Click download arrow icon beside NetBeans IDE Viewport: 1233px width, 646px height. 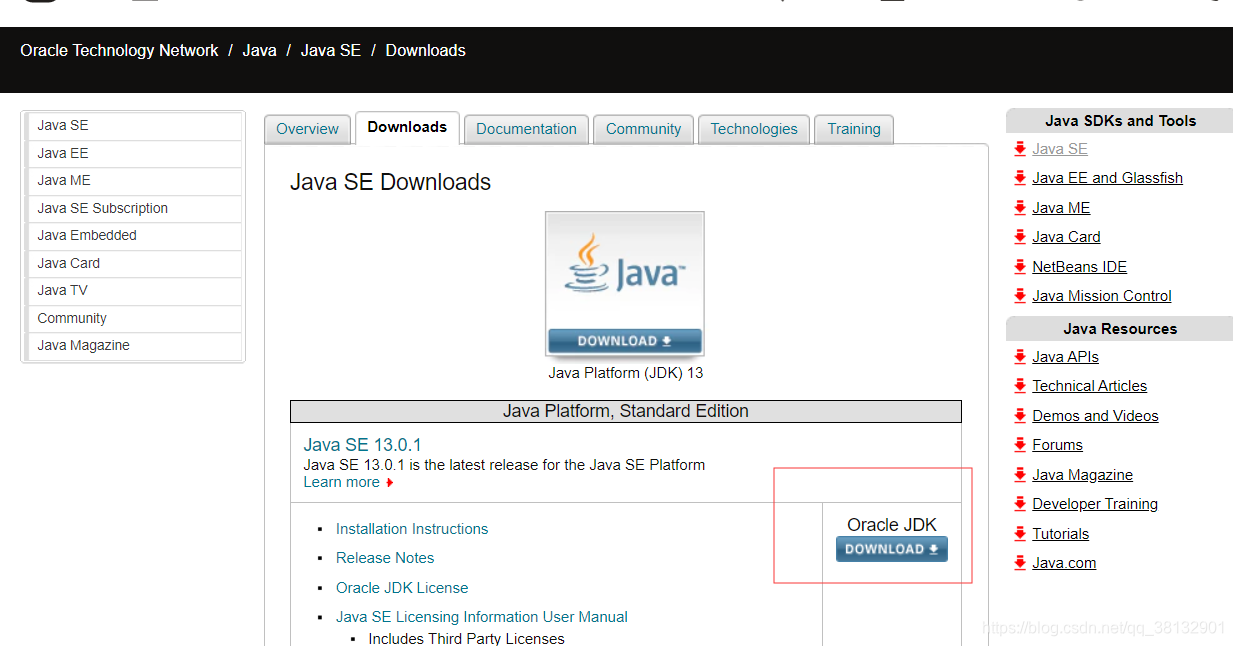coord(1020,267)
